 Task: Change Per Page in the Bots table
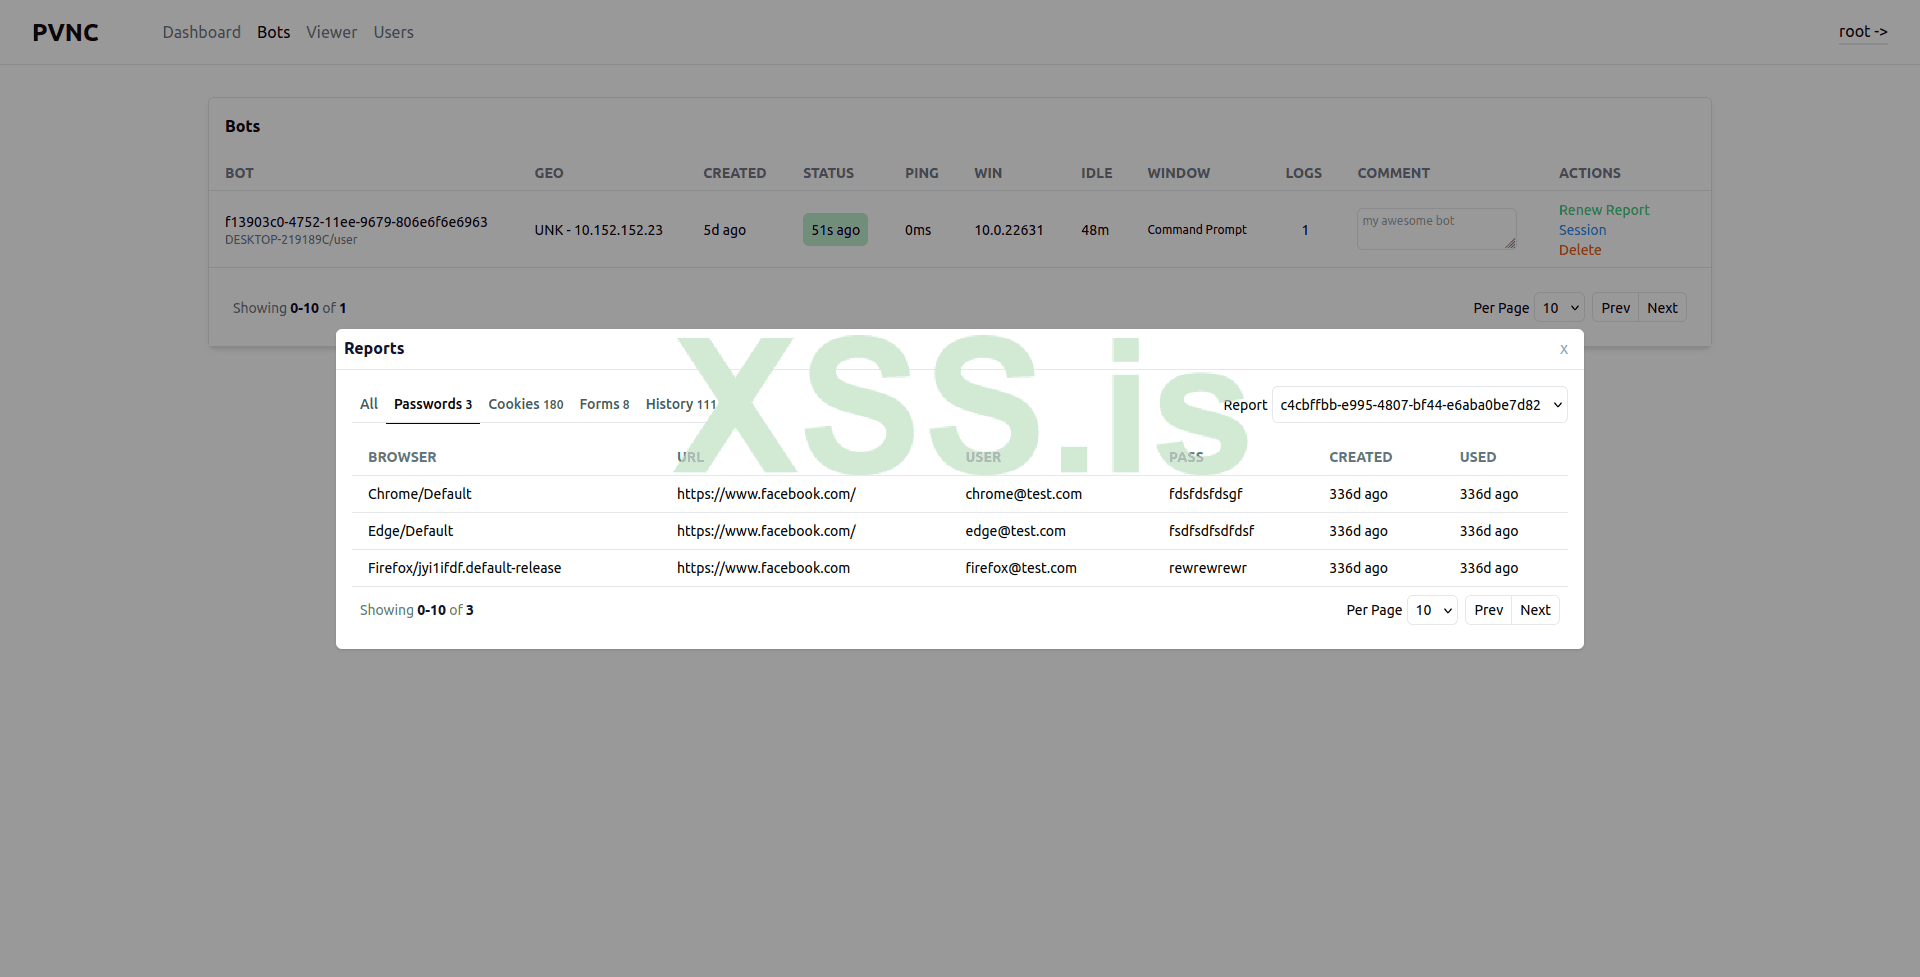(1560, 308)
